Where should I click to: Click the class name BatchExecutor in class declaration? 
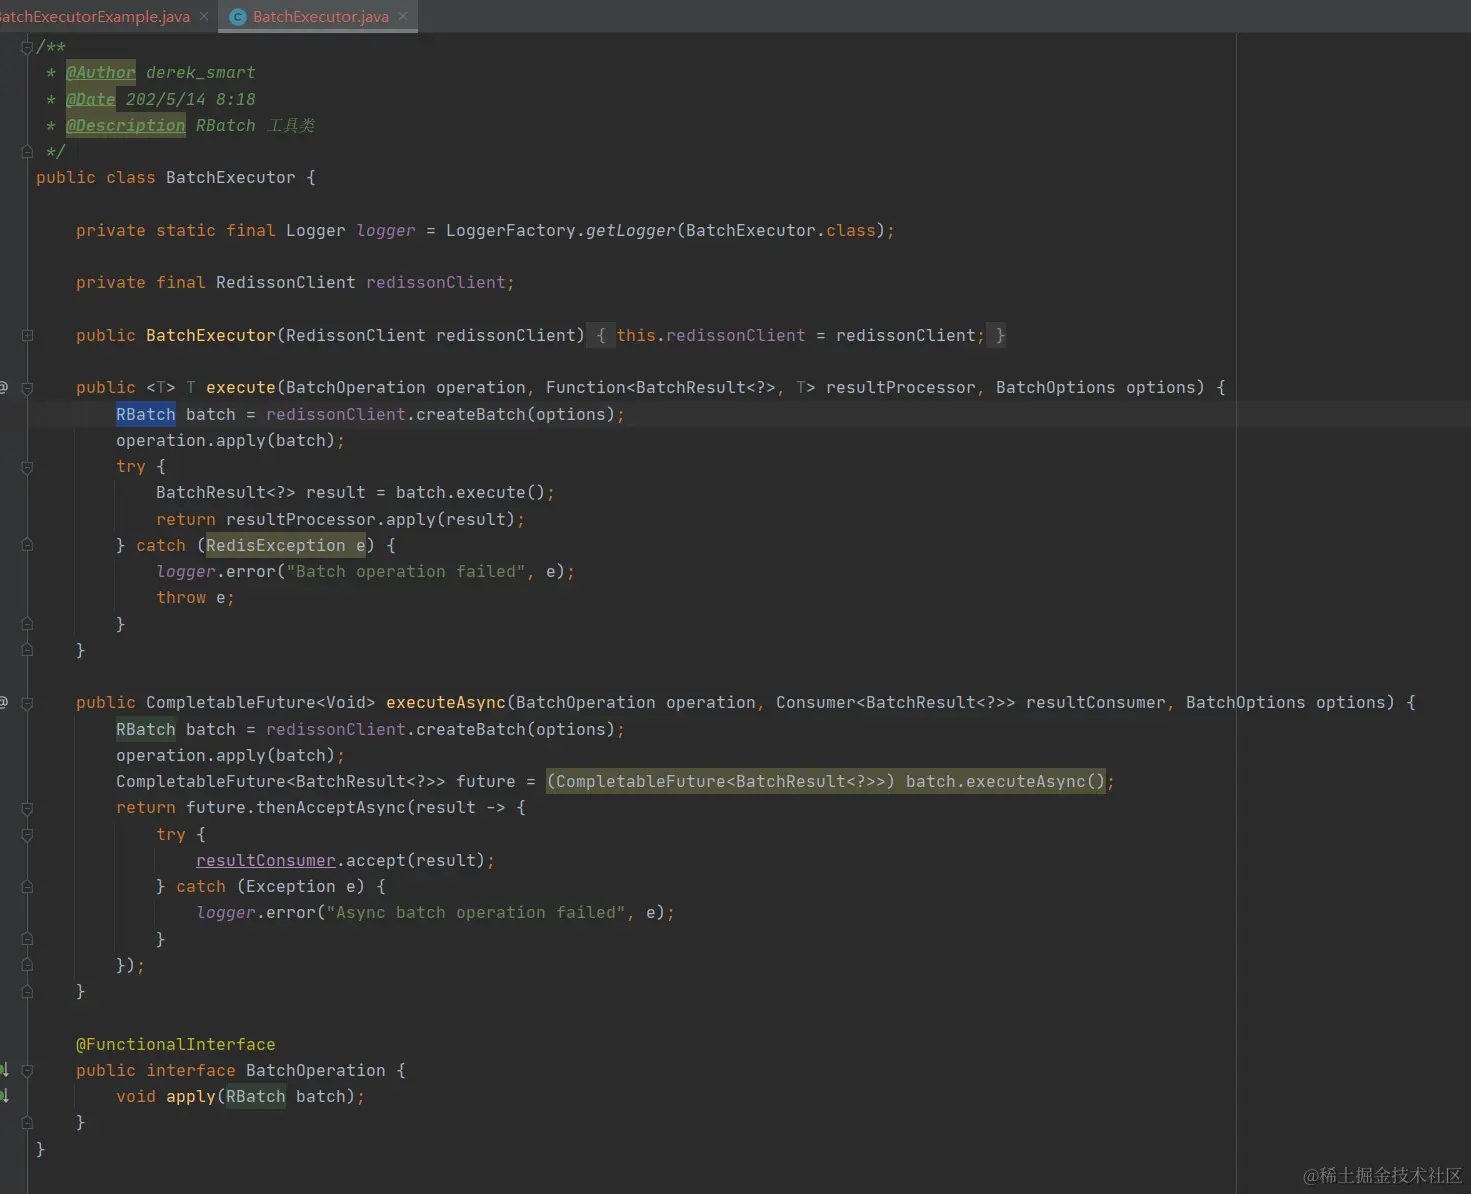(x=230, y=178)
